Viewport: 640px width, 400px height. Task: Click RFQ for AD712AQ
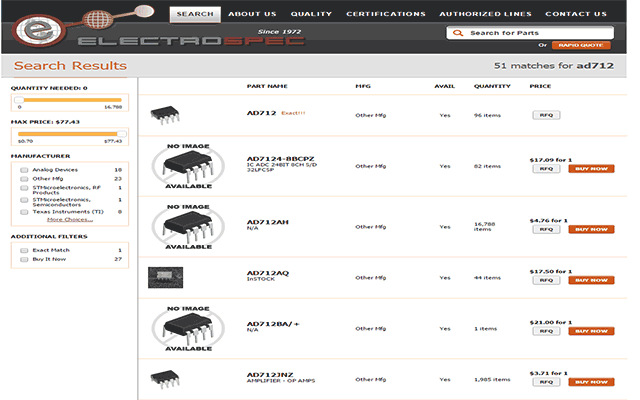[x=546, y=280]
